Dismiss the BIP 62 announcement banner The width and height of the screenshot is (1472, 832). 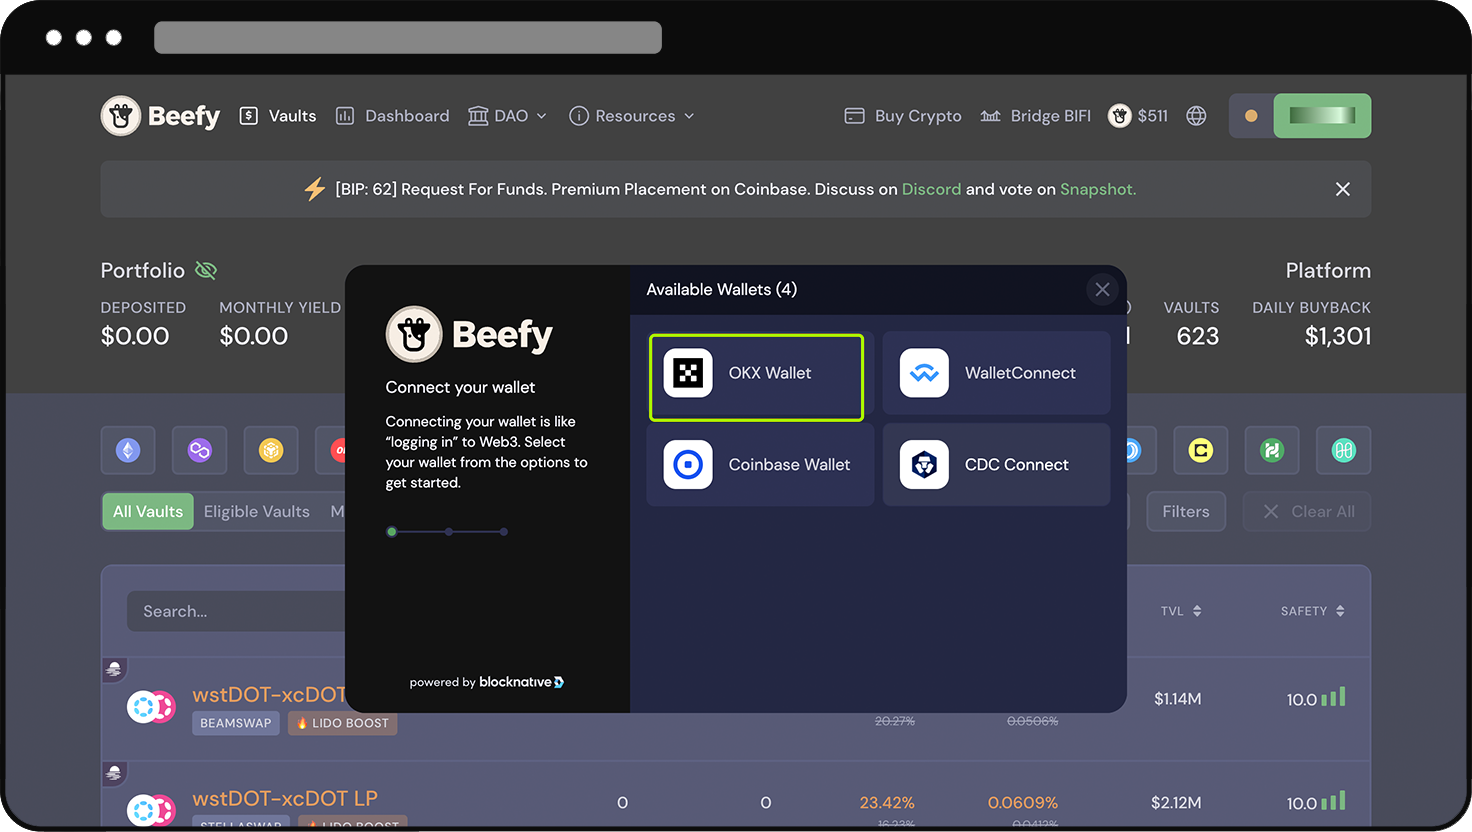click(x=1343, y=189)
